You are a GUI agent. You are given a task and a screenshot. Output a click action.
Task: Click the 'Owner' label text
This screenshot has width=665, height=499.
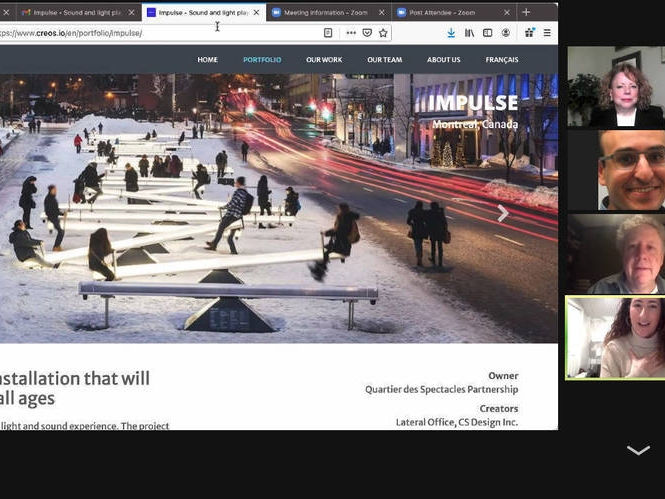503,376
